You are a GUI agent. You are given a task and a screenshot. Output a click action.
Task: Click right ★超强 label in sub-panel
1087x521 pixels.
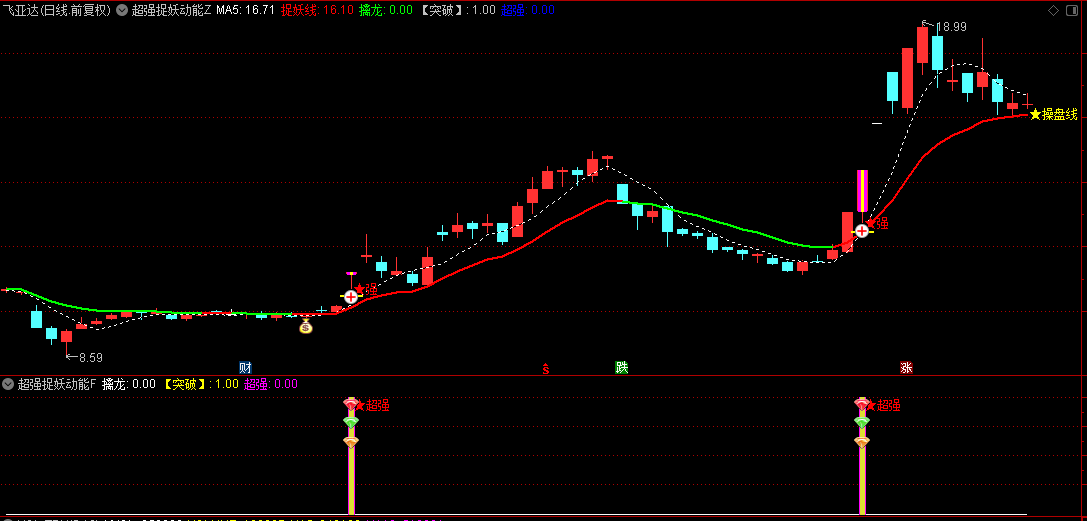click(883, 405)
